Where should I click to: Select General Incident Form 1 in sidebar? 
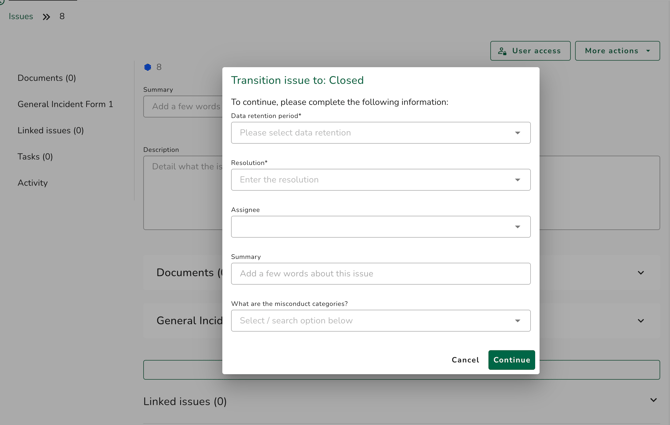(x=65, y=104)
